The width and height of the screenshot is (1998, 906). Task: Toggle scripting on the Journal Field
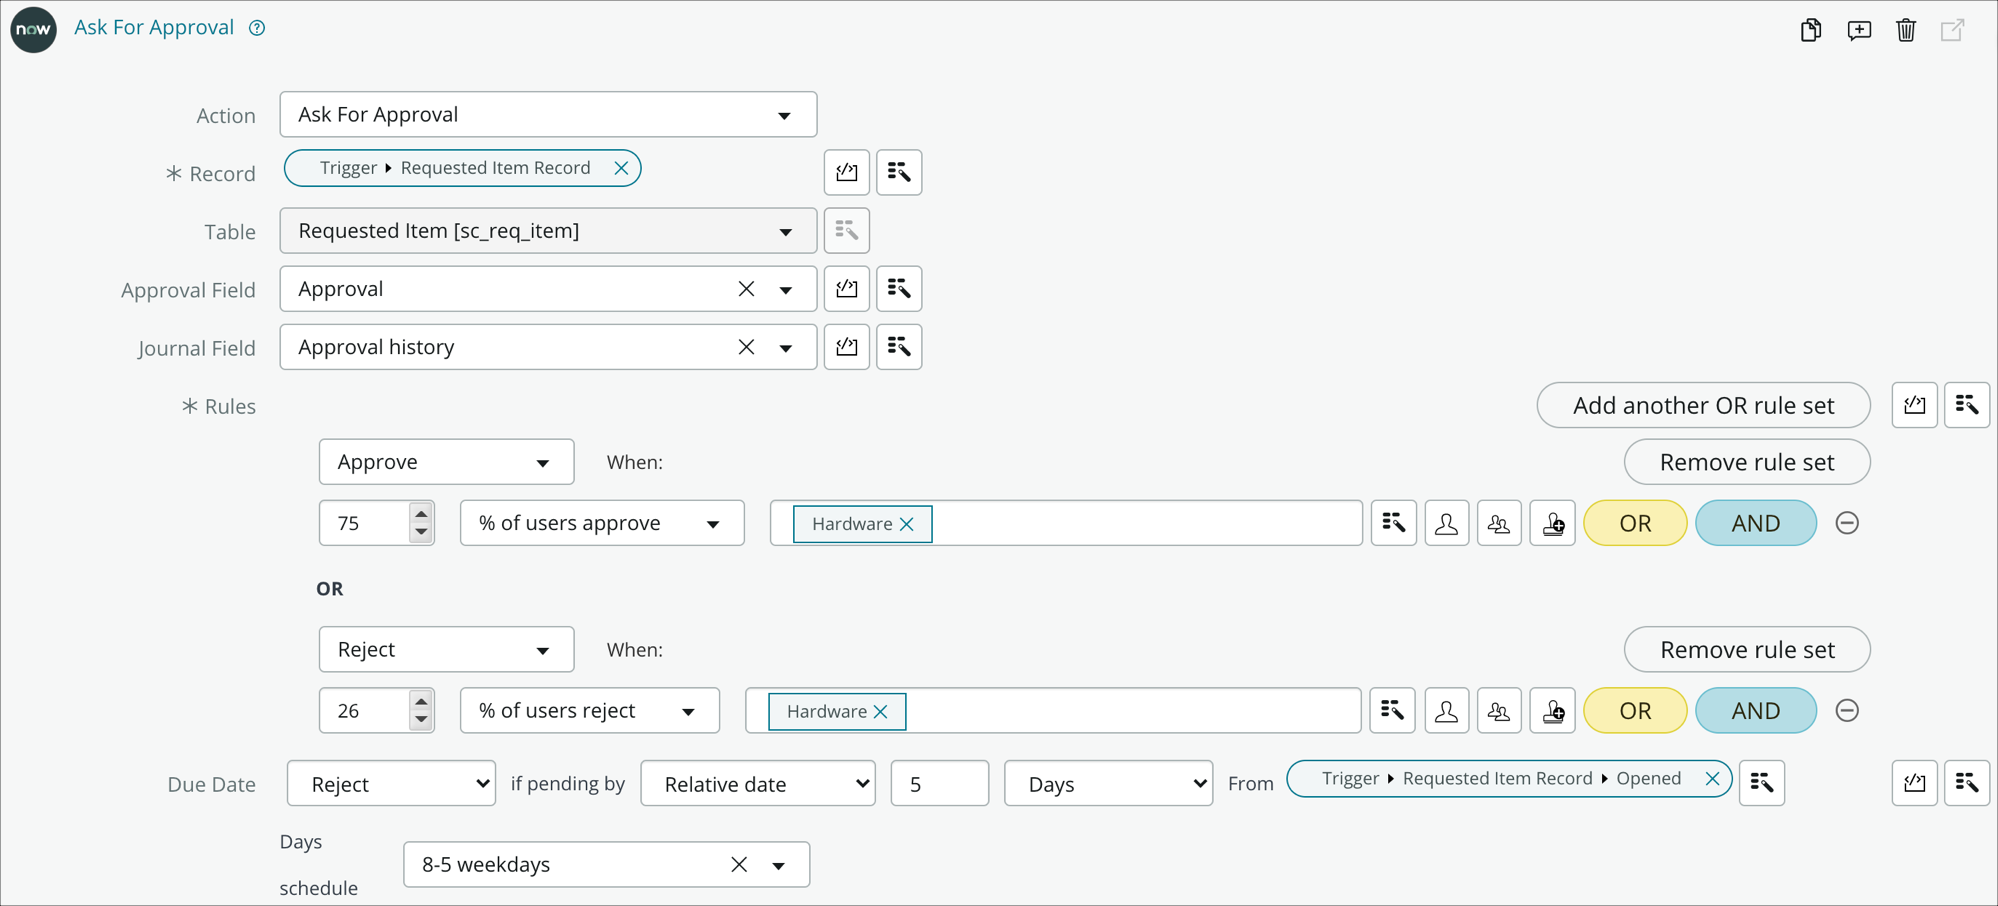pos(847,347)
